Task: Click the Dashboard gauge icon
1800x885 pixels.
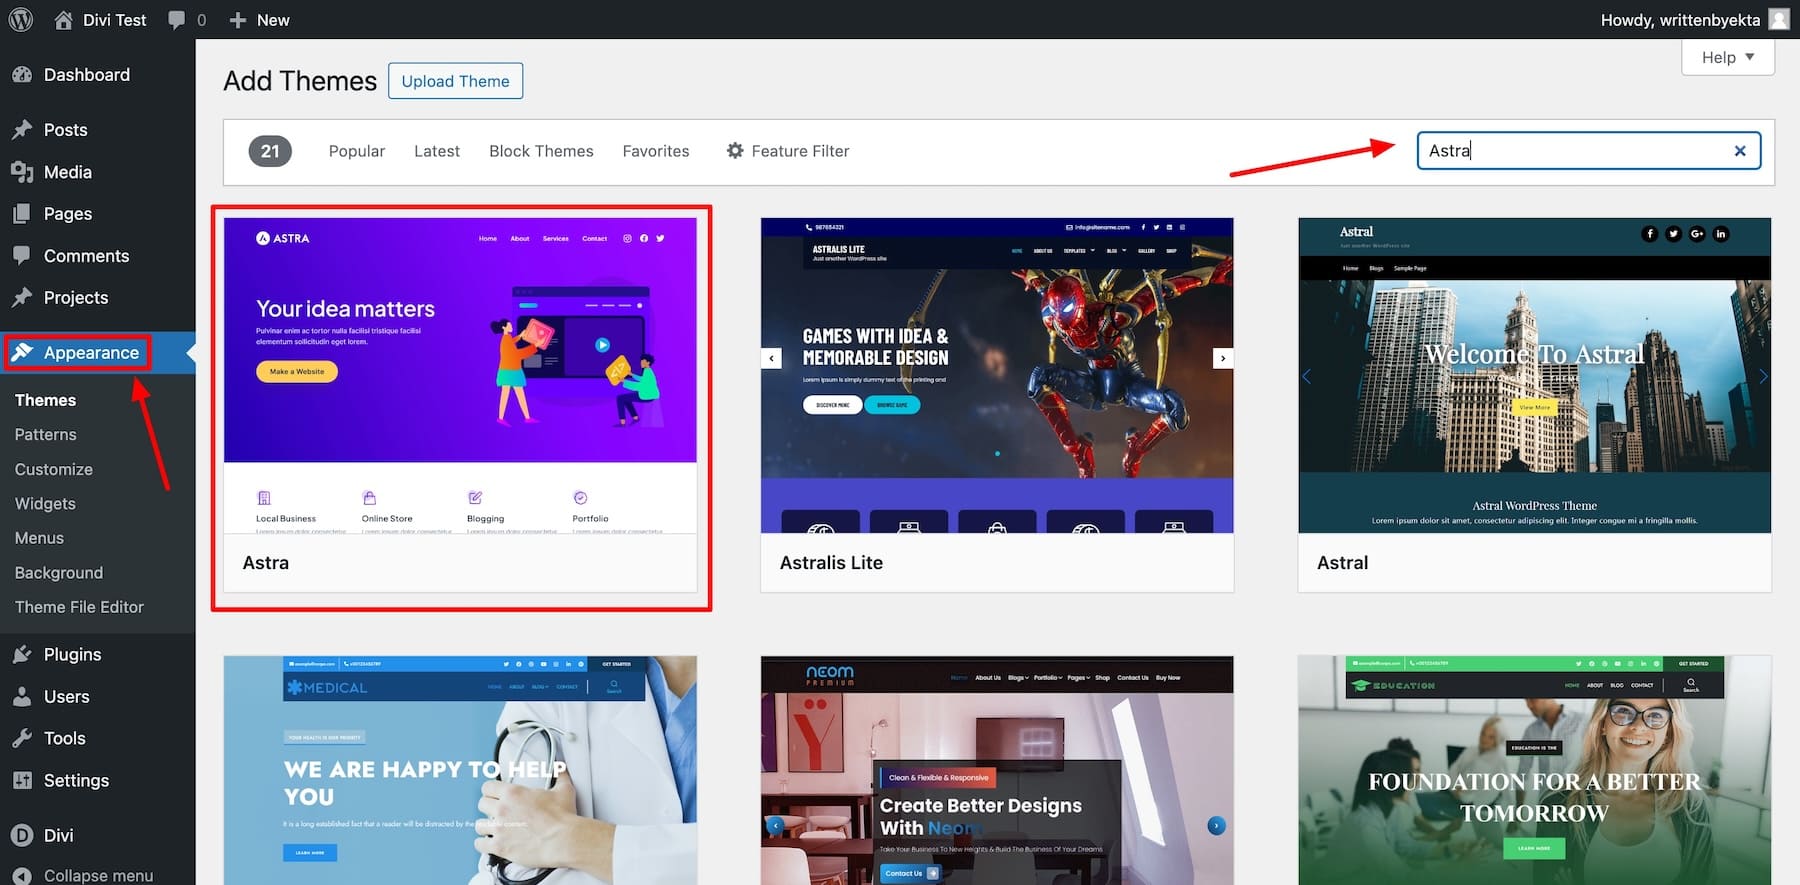Action: click(22, 75)
